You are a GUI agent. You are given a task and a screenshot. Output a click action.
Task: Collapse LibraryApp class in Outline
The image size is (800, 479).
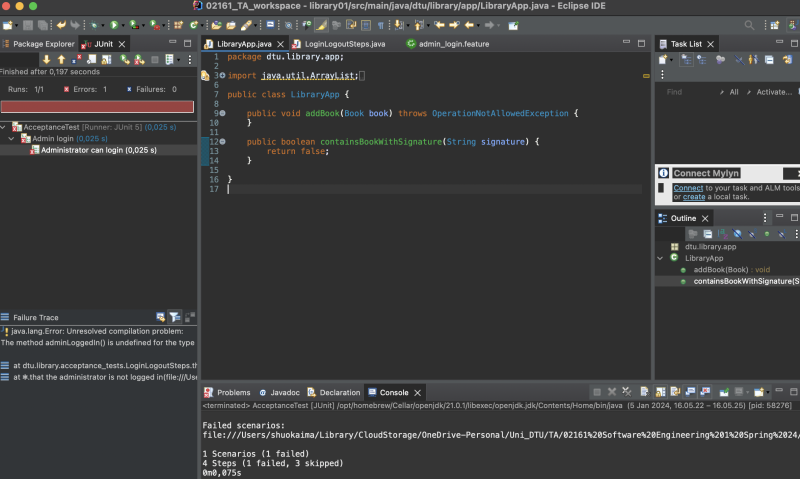coord(660,258)
